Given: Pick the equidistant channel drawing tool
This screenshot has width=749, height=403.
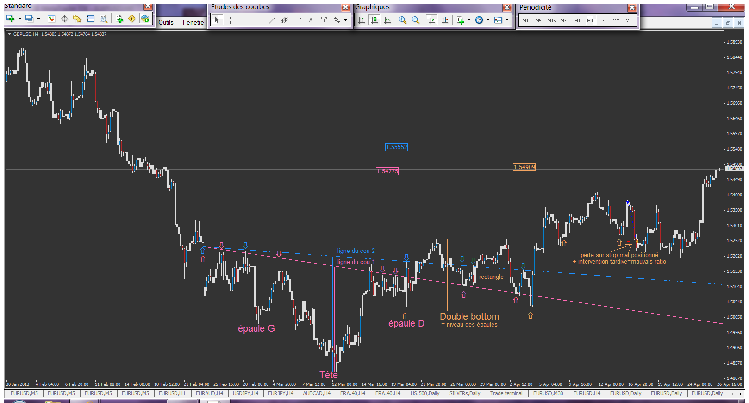Looking at the screenshot, I should click(x=284, y=20).
